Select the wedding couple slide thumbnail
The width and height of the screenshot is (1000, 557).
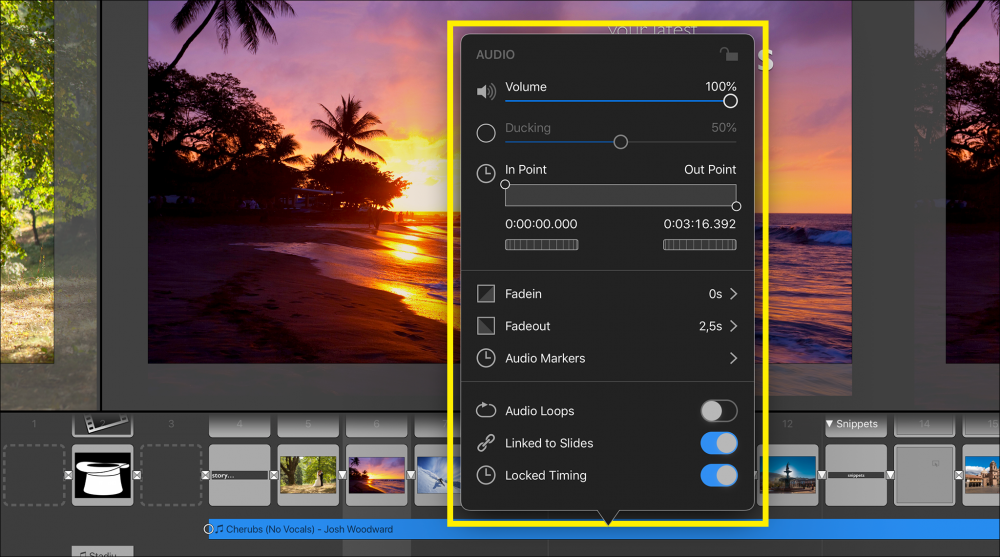[308, 475]
